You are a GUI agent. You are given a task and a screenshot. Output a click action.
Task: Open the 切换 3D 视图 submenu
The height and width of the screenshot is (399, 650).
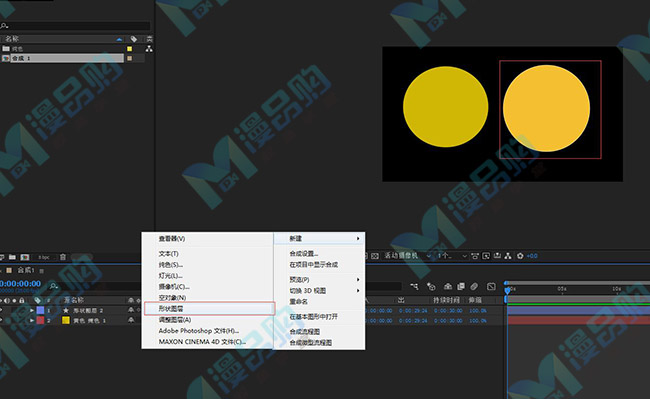pos(319,290)
